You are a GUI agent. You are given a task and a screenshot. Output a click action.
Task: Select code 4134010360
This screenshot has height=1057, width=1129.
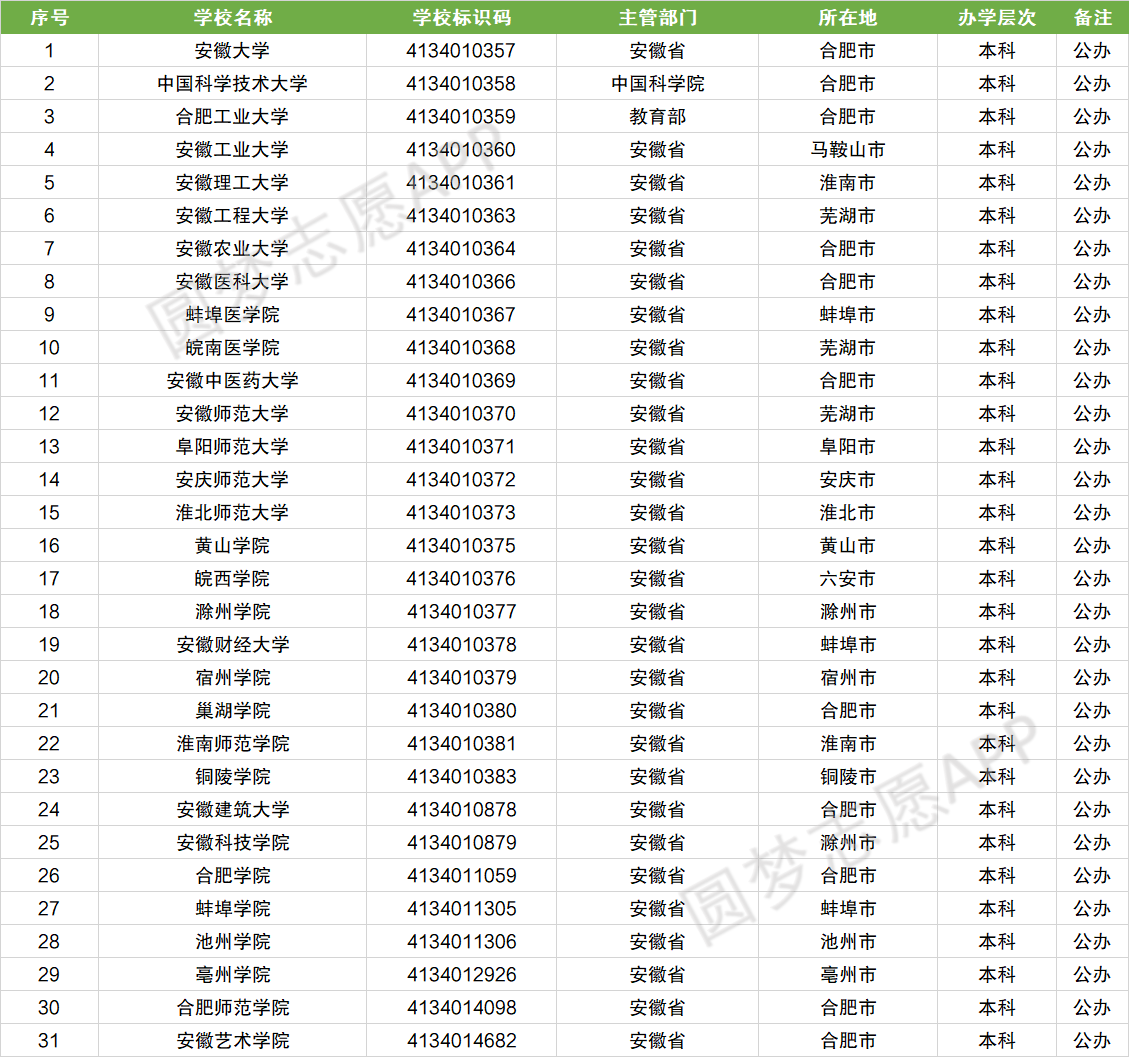pos(461,150)
